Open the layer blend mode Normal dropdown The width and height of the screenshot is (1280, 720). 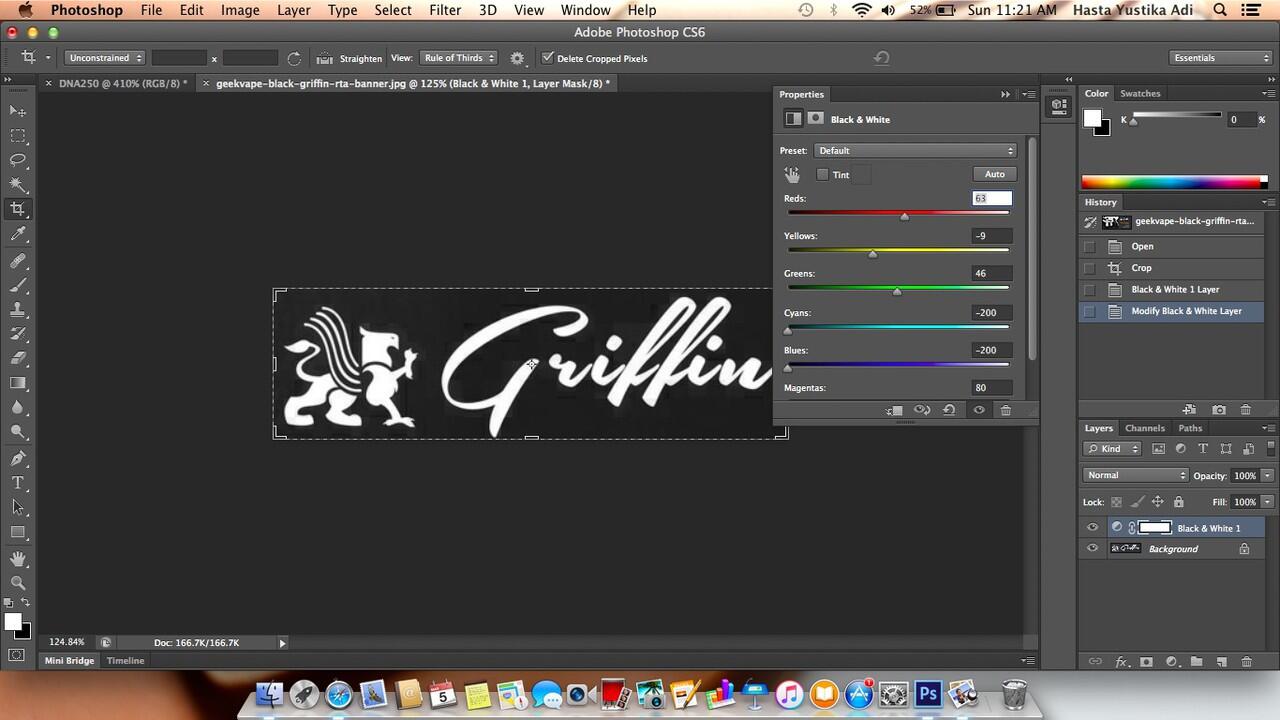click(x=1135, y=475)
